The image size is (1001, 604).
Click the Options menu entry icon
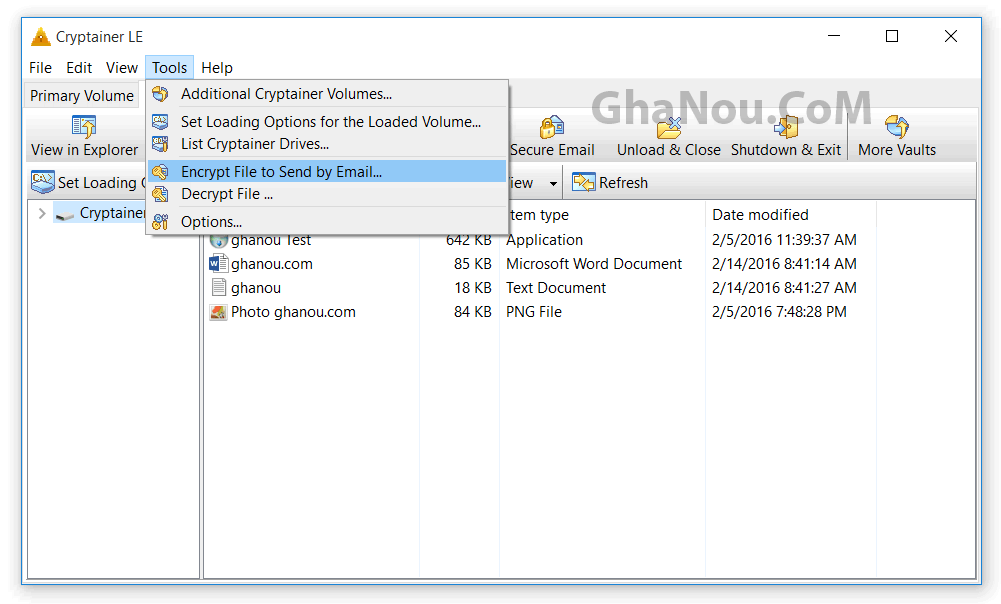160,222
